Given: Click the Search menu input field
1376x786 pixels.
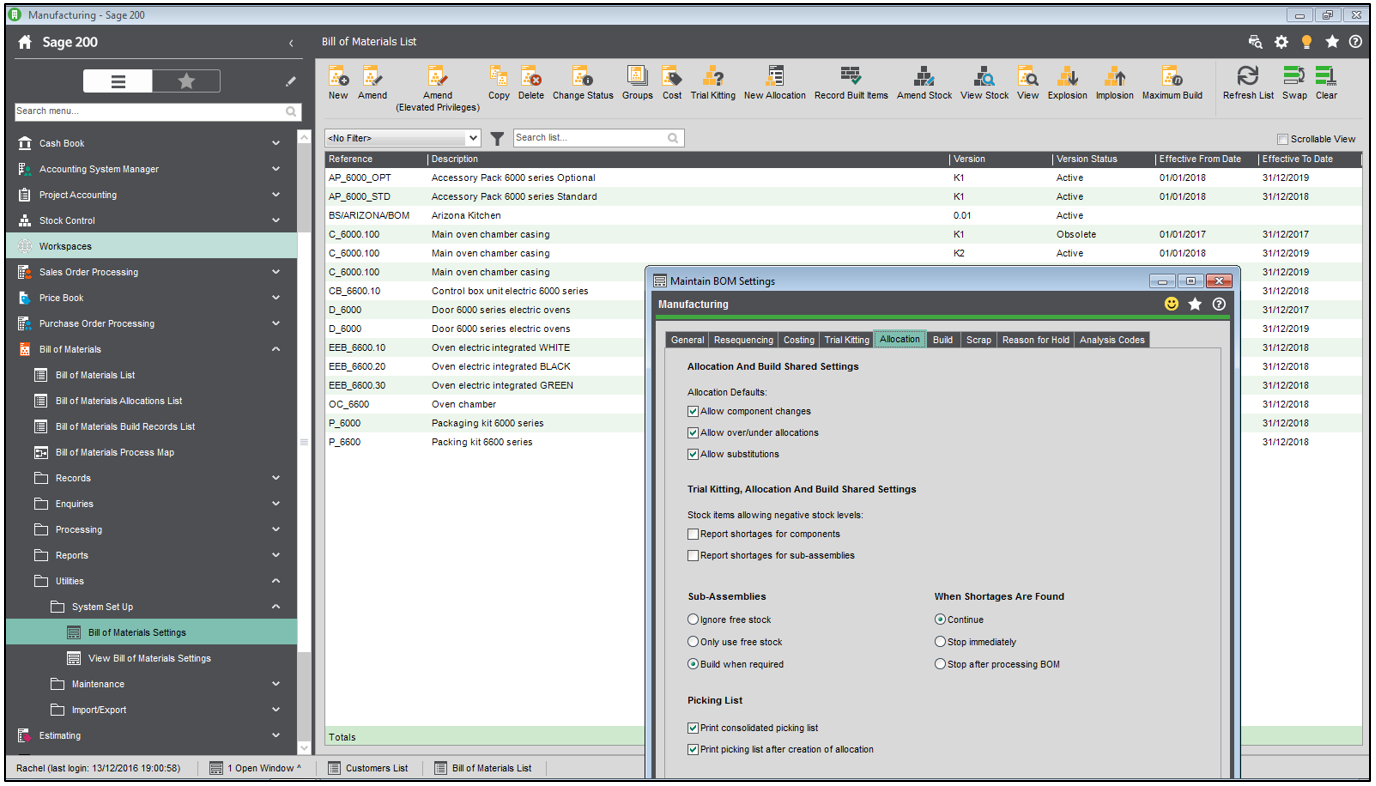Looking at the screenshot, I should [x=149, y=111].
